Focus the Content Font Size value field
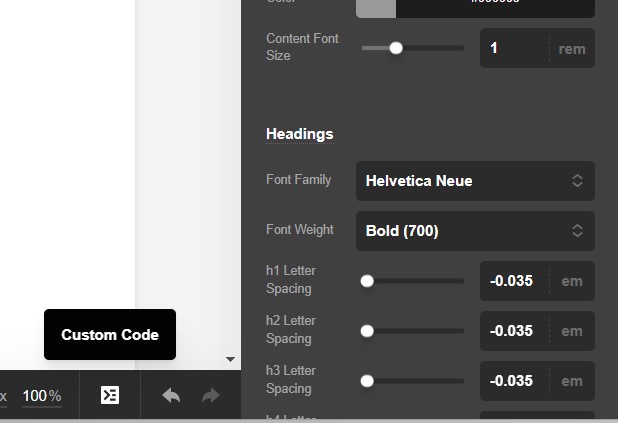This screenshot has height=423, width=618. pos(514,48)
